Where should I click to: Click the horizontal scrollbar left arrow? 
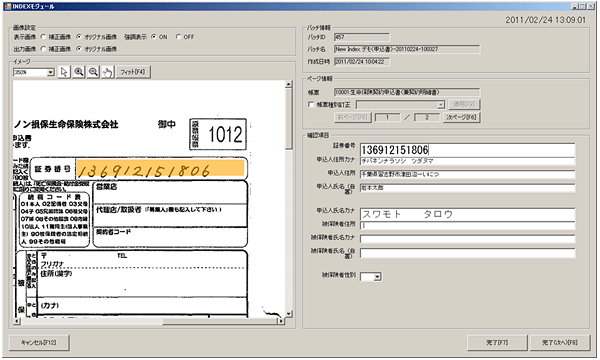tap(17, 321)
